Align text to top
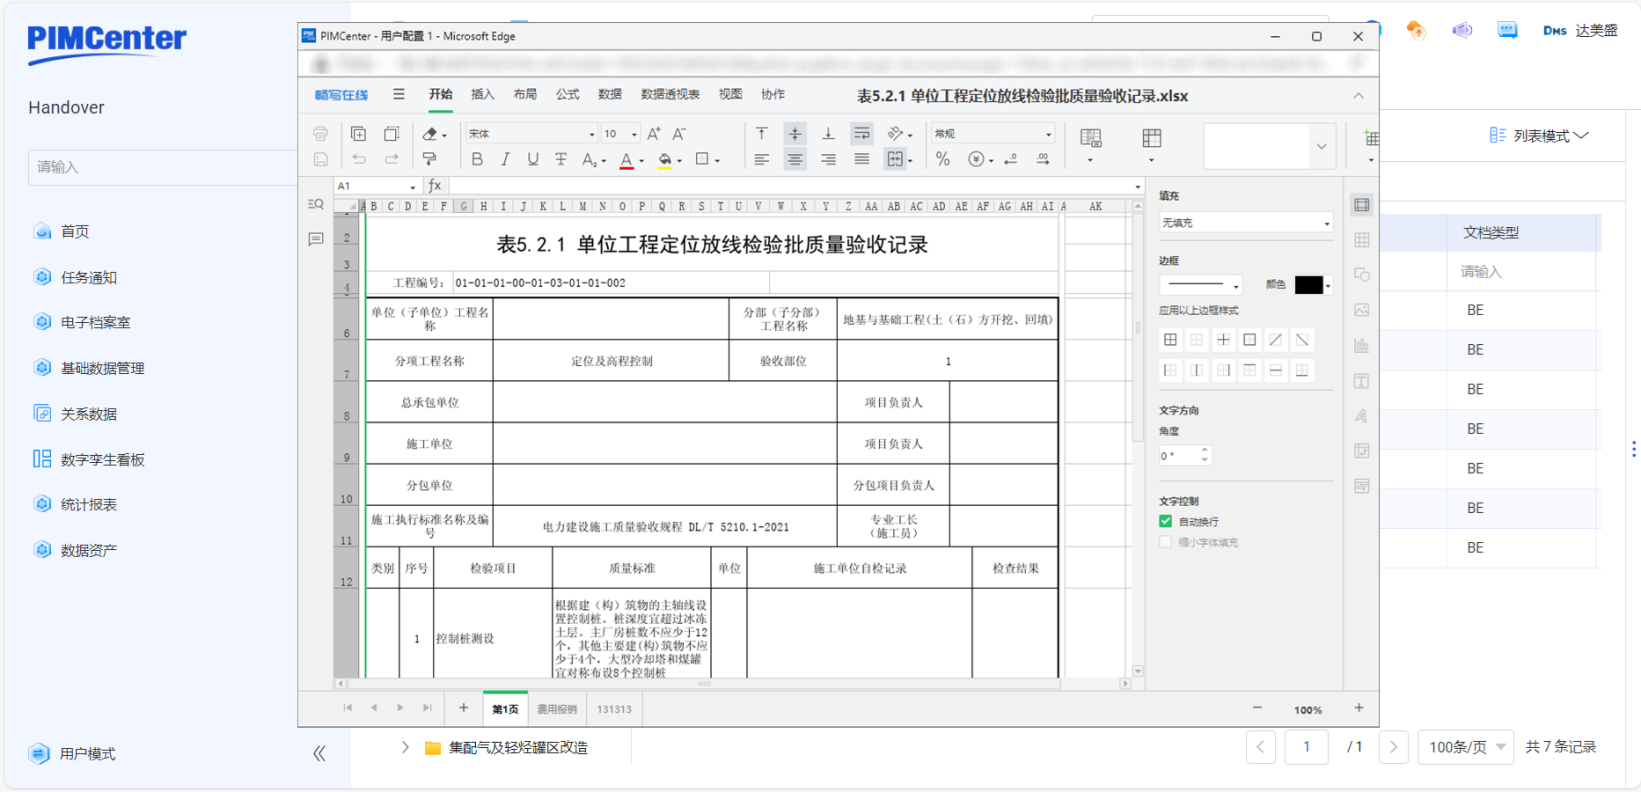Viewport: 1641px width, 792px height. coord(761,134)
